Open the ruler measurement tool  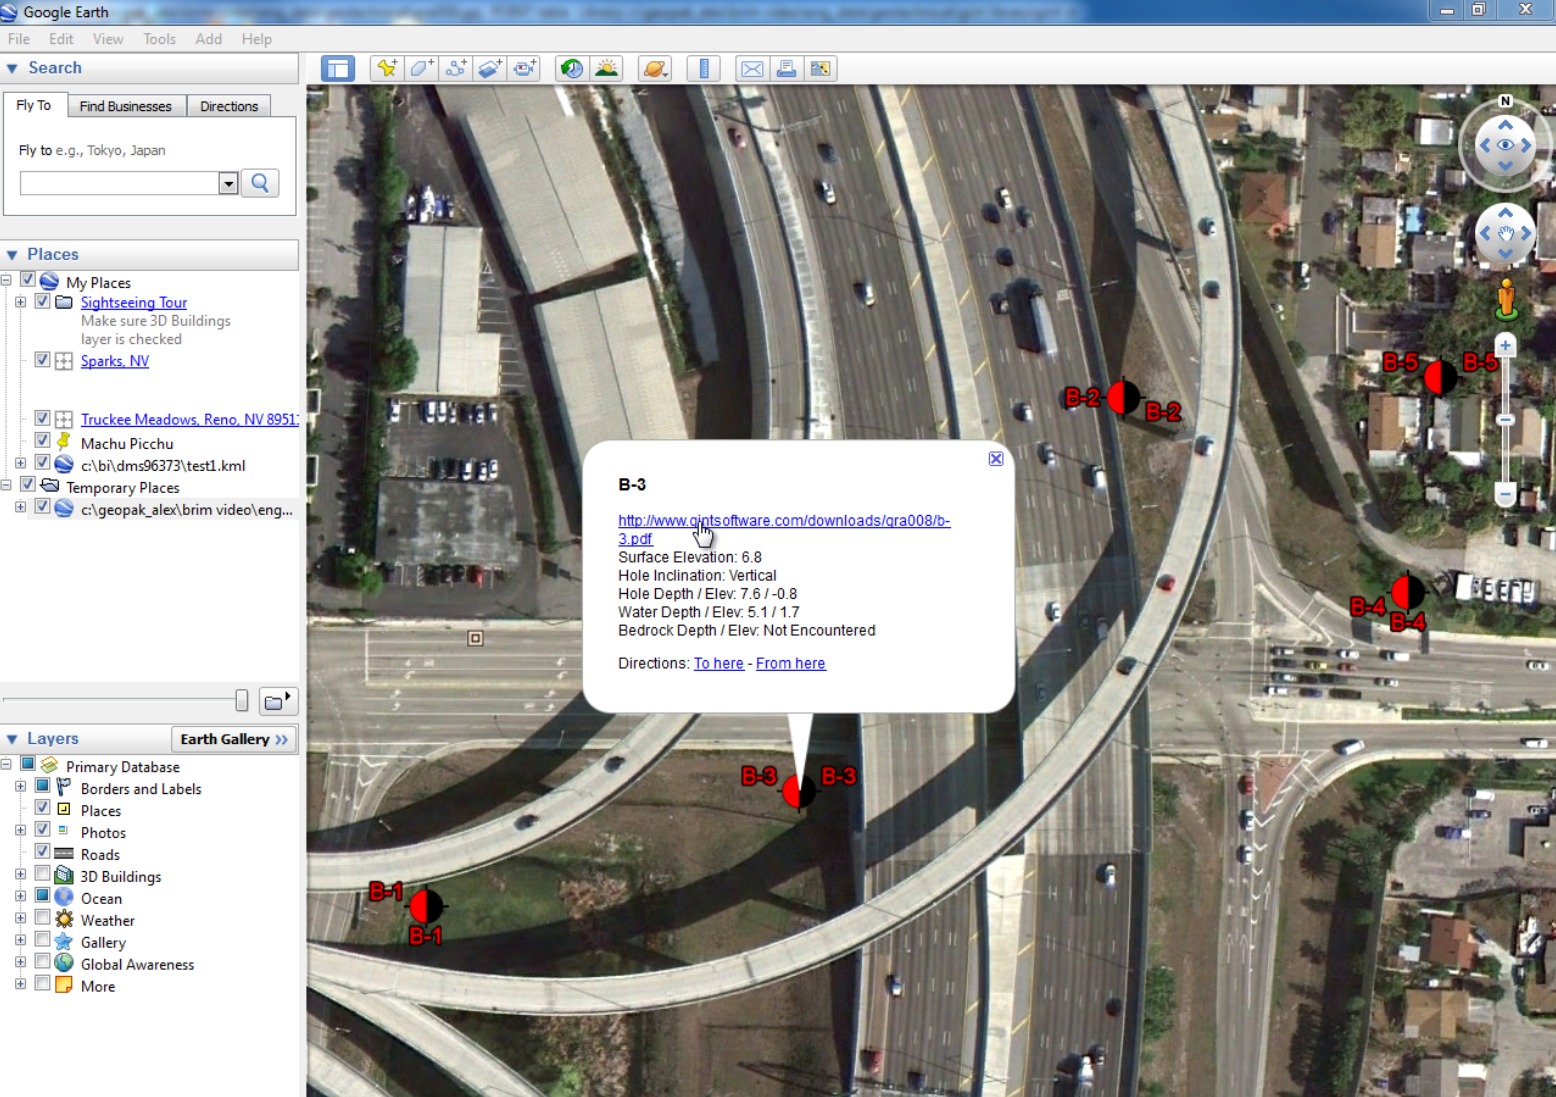[704, 68]
